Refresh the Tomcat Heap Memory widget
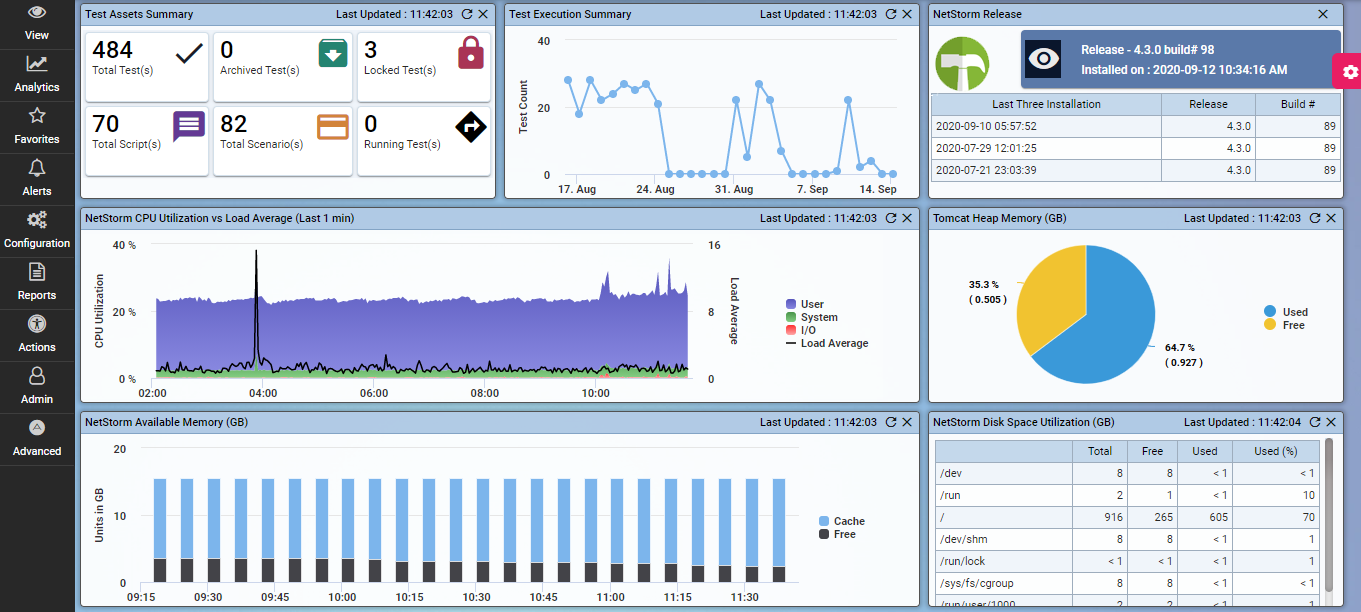Viewport: 1361px width, 612px height. [x=1315, y=218]
